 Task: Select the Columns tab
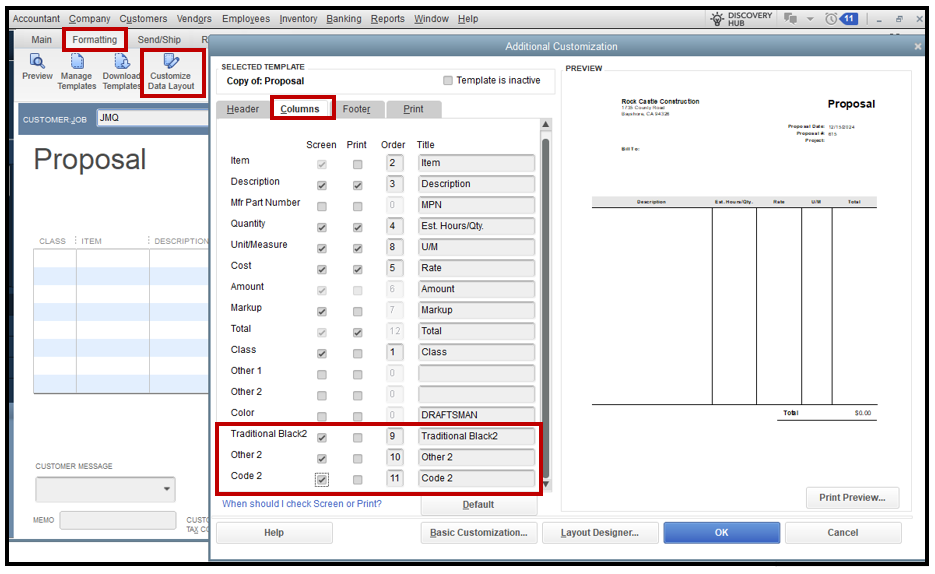pos(300,109)
